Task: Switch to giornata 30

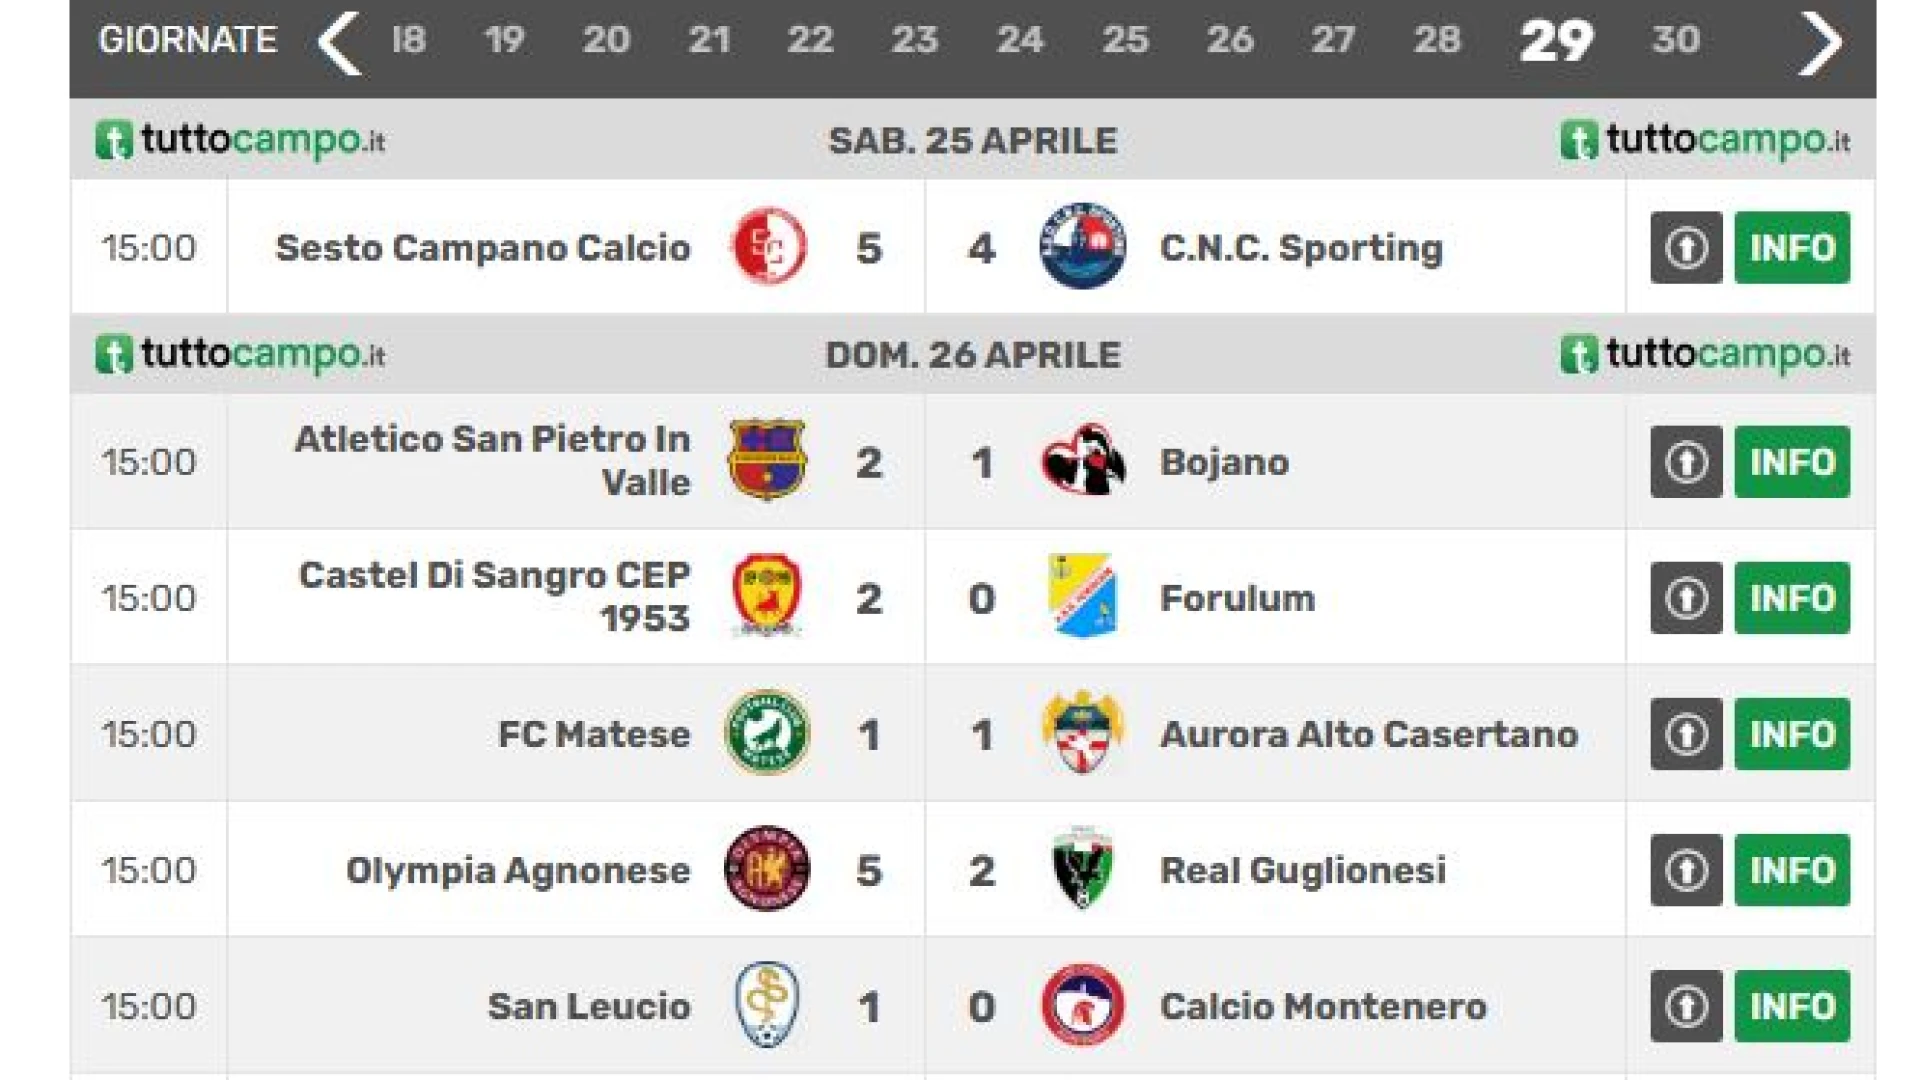Action: [x=1675, y=40]
